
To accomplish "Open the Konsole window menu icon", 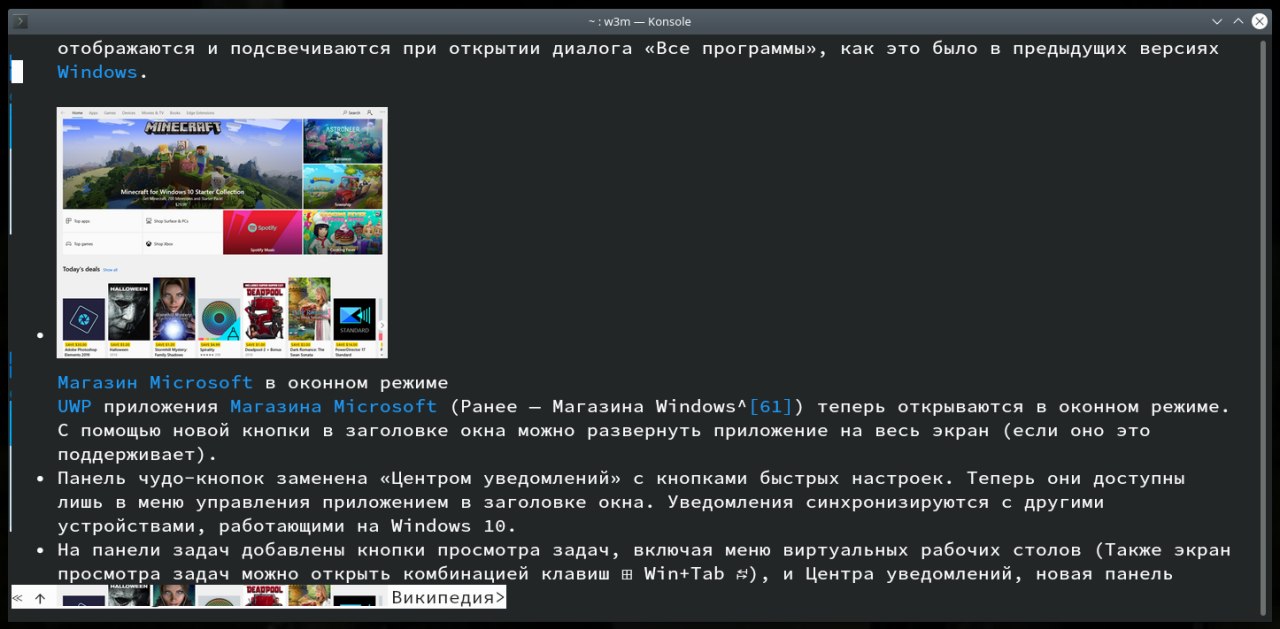I will 22,21.
